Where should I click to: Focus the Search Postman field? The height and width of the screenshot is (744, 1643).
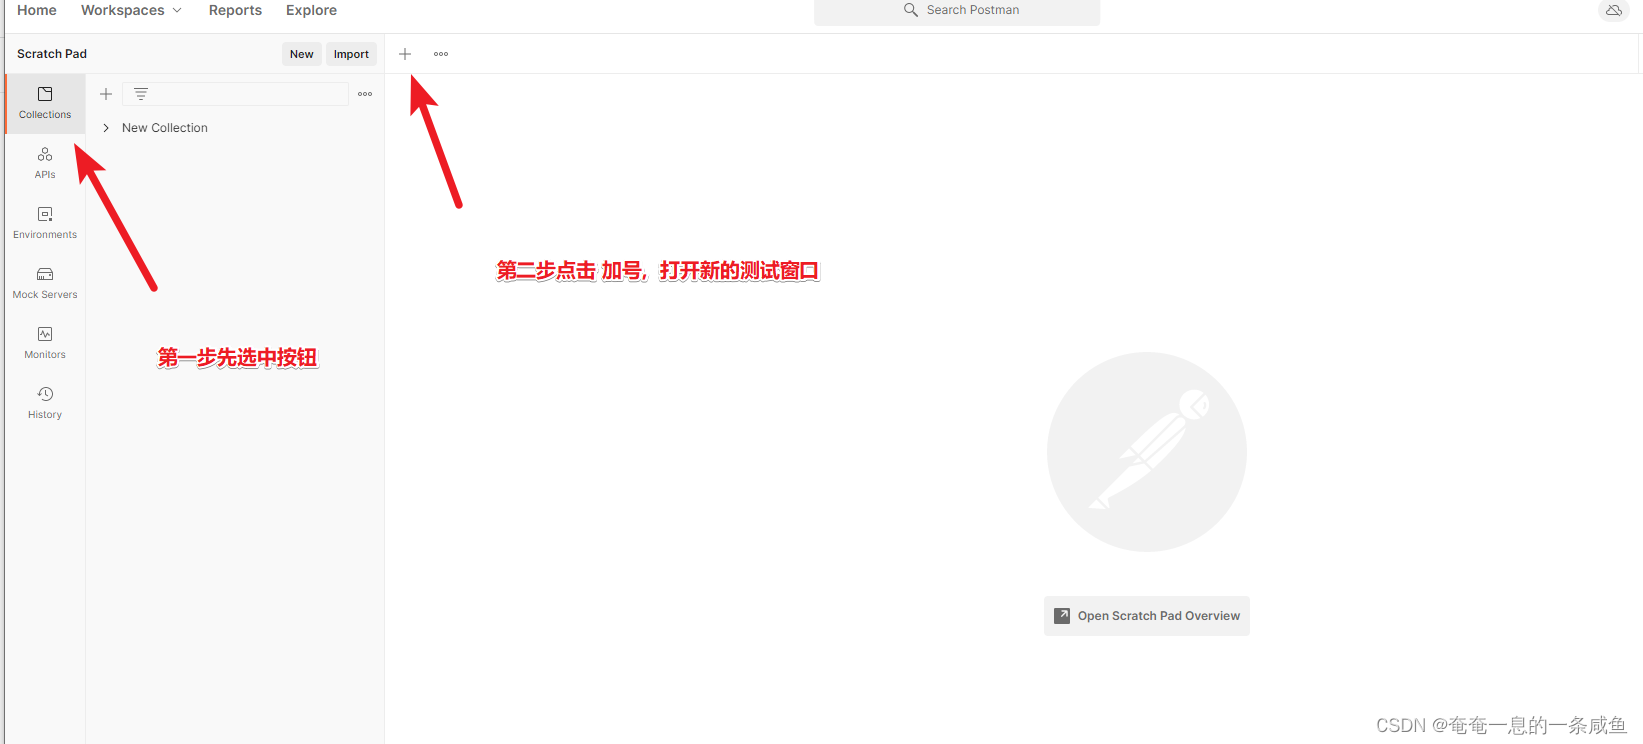point(957,11)
